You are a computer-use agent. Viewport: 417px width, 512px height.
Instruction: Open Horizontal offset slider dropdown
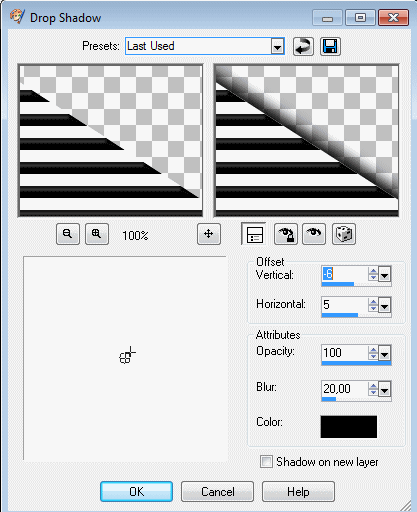pos(385,305)
